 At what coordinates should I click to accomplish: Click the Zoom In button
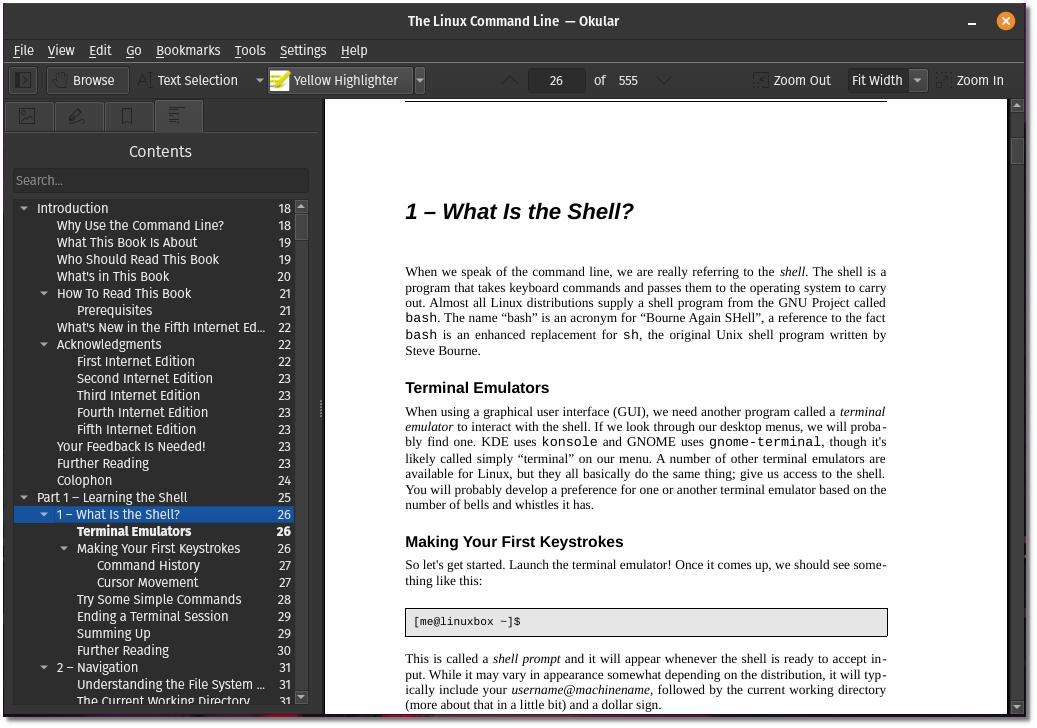tap(969, 80)
